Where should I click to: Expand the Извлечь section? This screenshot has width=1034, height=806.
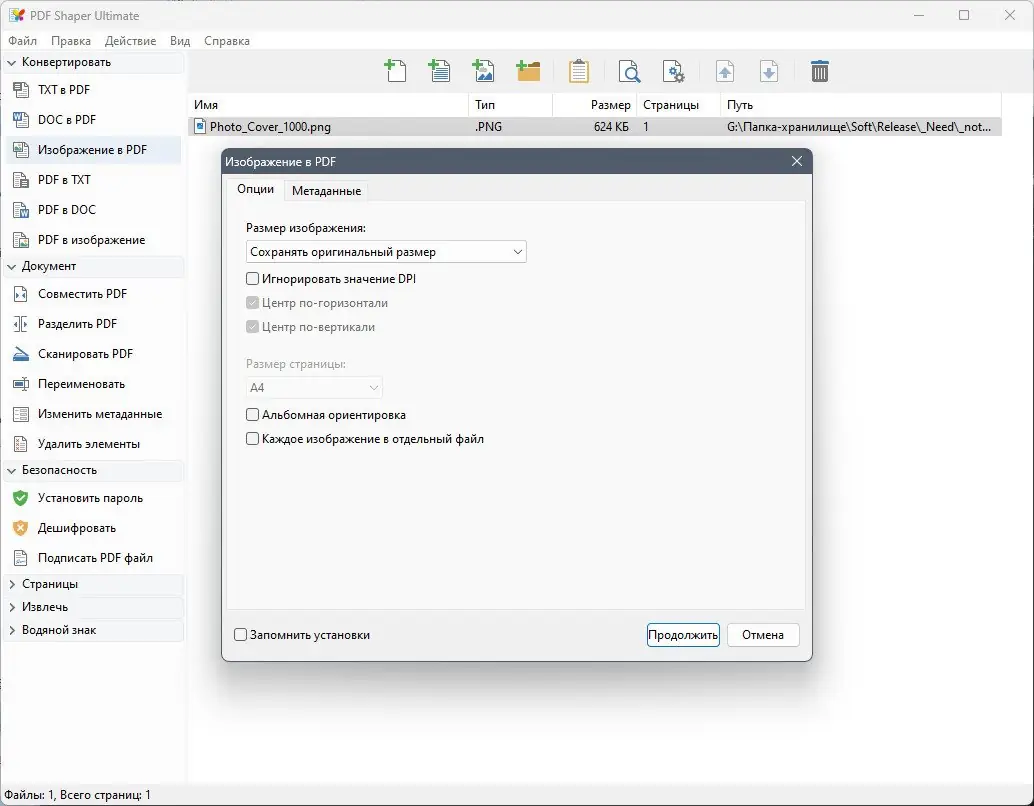(x=11, y=607)
